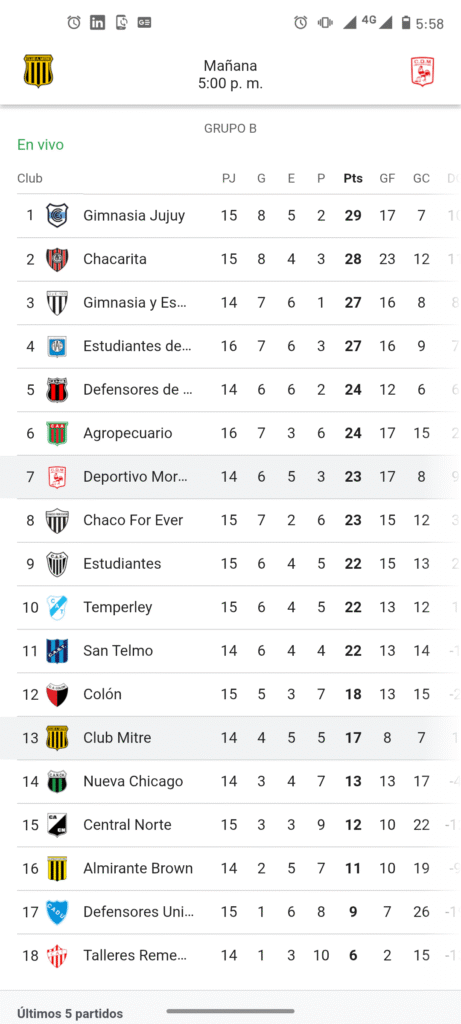Select the Chacarita club crest

(x=57, y=259)
